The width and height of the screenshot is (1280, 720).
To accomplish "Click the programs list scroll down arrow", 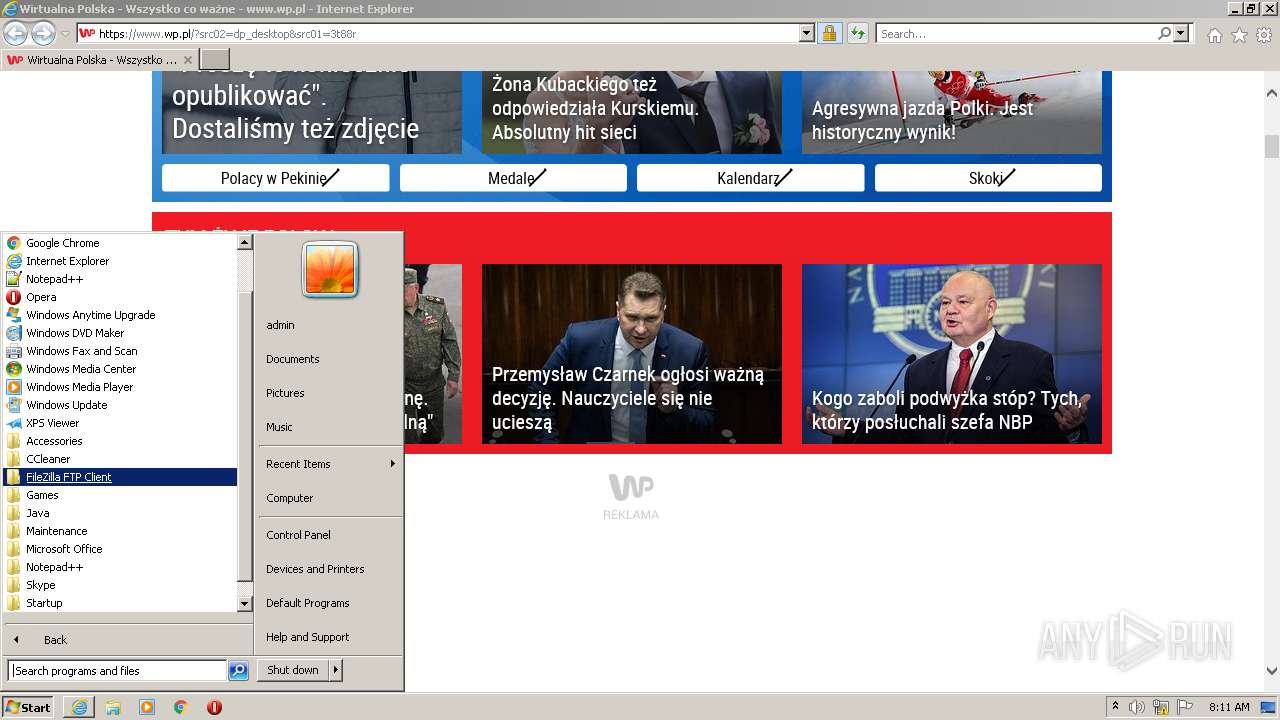I will coord(244,604).
